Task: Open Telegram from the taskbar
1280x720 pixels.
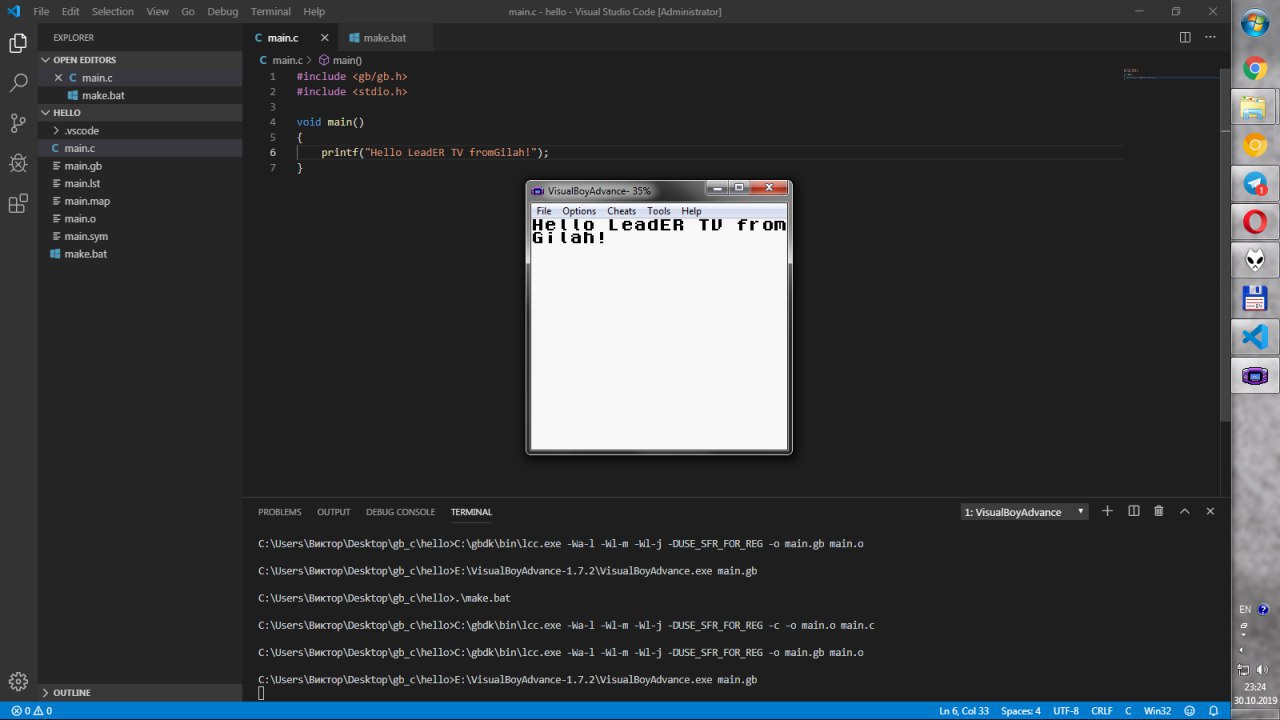Action: pos(1255,185)
